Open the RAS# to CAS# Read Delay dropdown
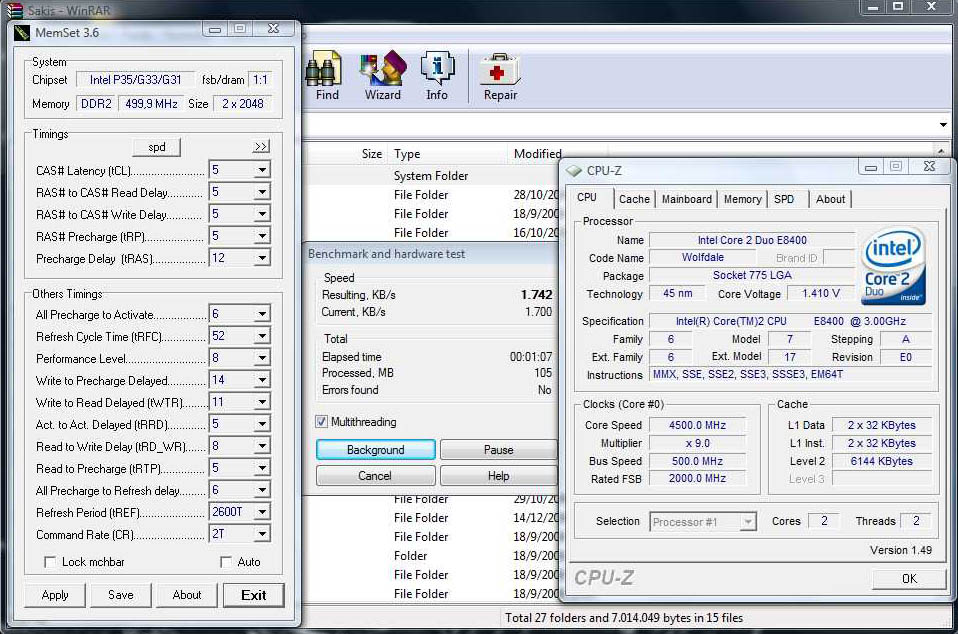The width and height of the screenshot is (958, 634). pos(262,192)
